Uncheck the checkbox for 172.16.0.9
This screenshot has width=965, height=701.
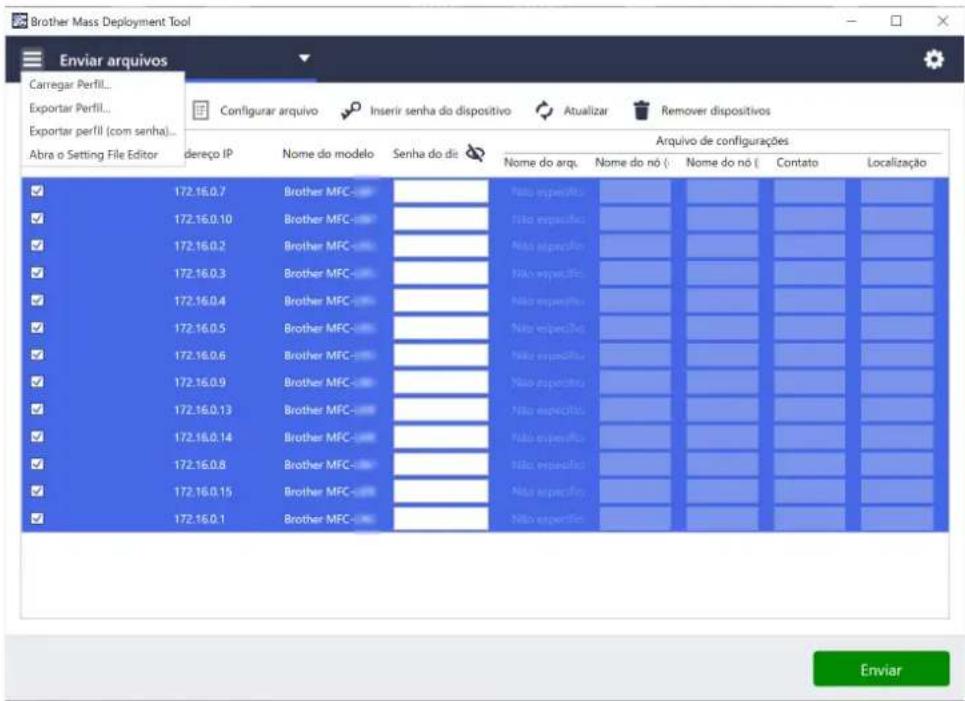(37, 382)
